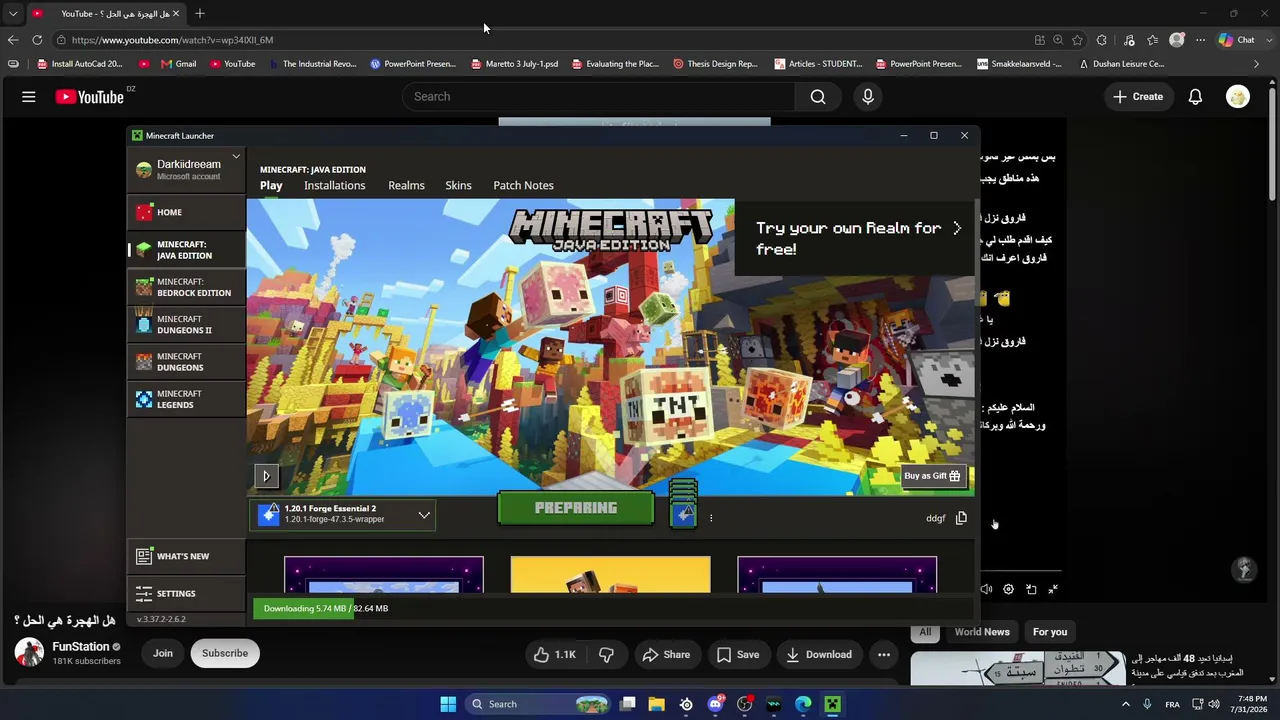Click the YouTube logo
The image size is (1280, 720).
point(89,97)
